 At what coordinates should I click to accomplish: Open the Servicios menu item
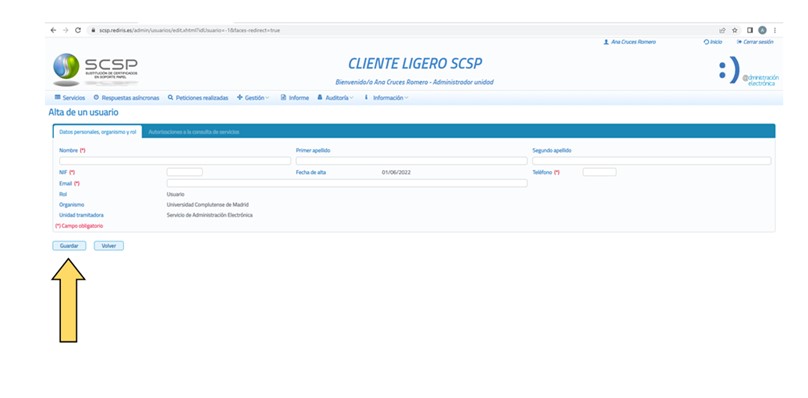point(70,98)
